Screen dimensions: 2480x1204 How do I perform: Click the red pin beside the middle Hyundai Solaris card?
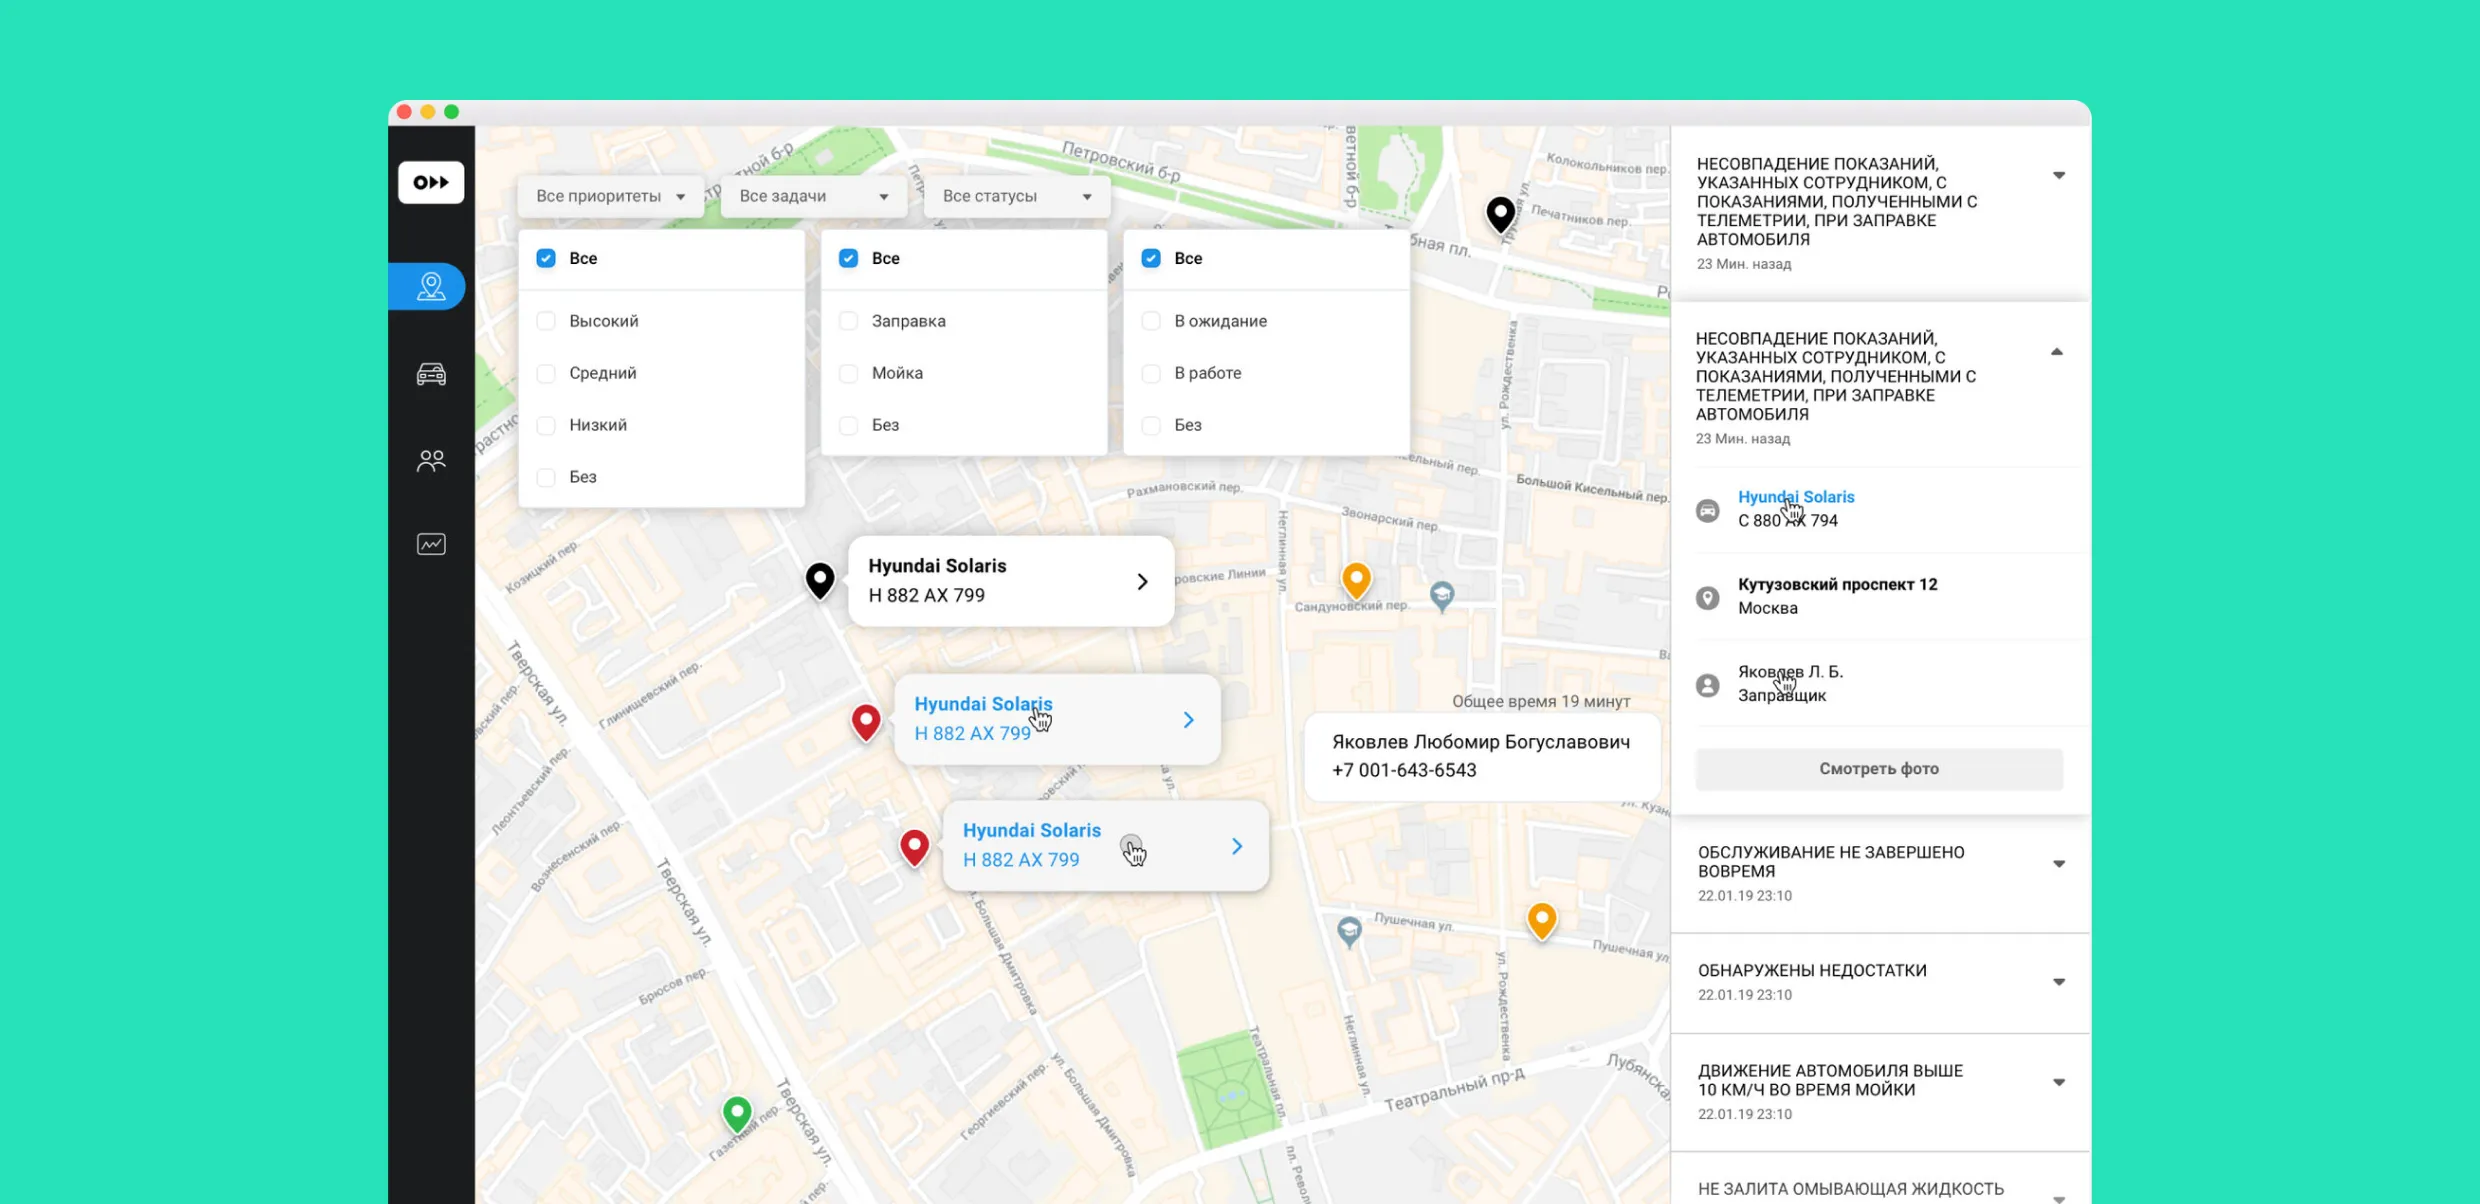click(x=866, y=722)
